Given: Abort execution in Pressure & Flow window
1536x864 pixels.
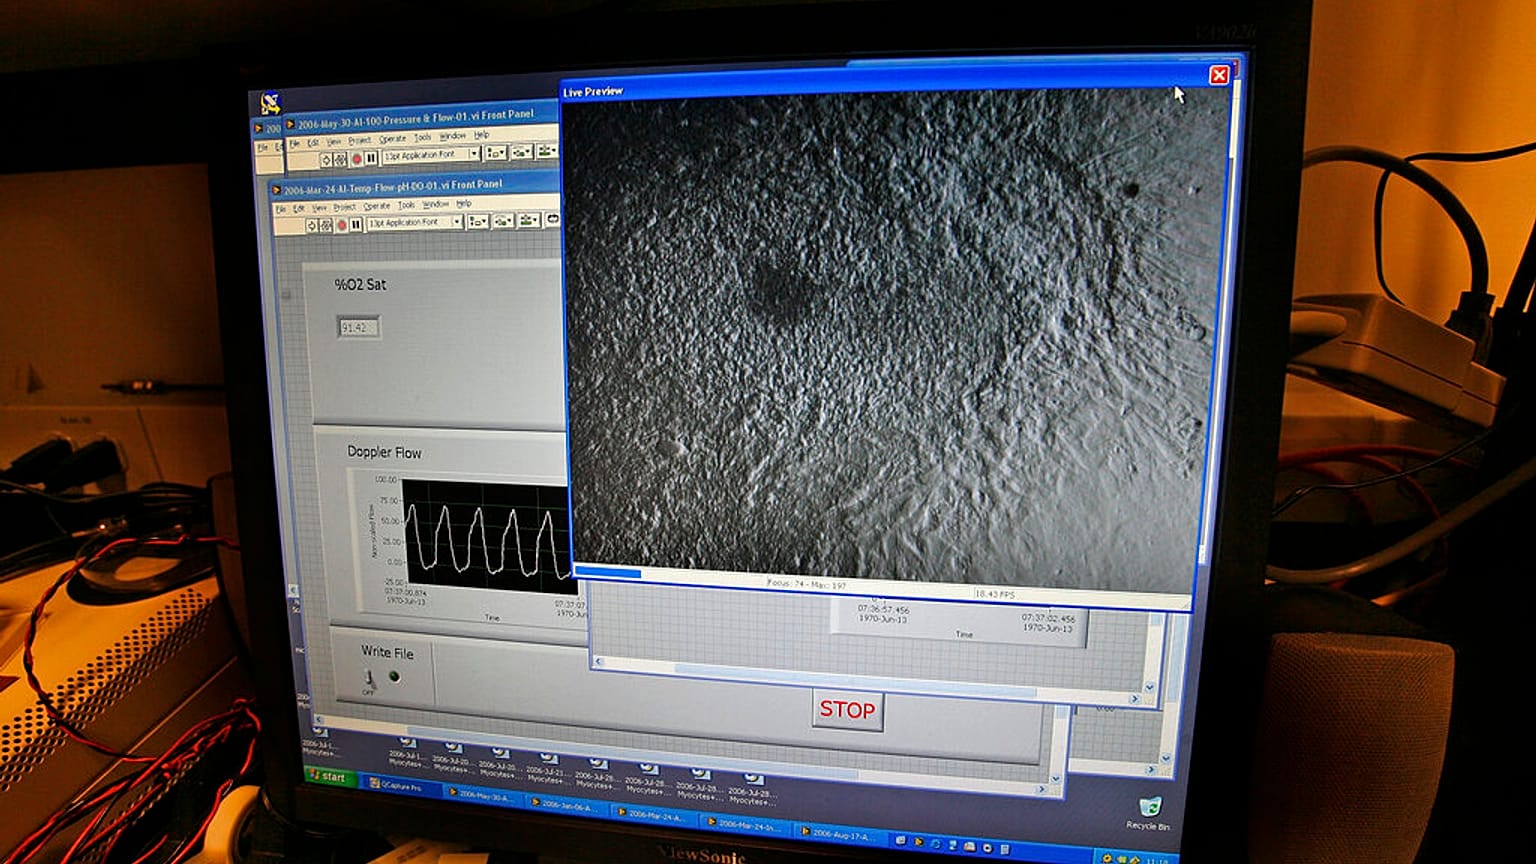Looking at the screenshot, I should [356, 158].
